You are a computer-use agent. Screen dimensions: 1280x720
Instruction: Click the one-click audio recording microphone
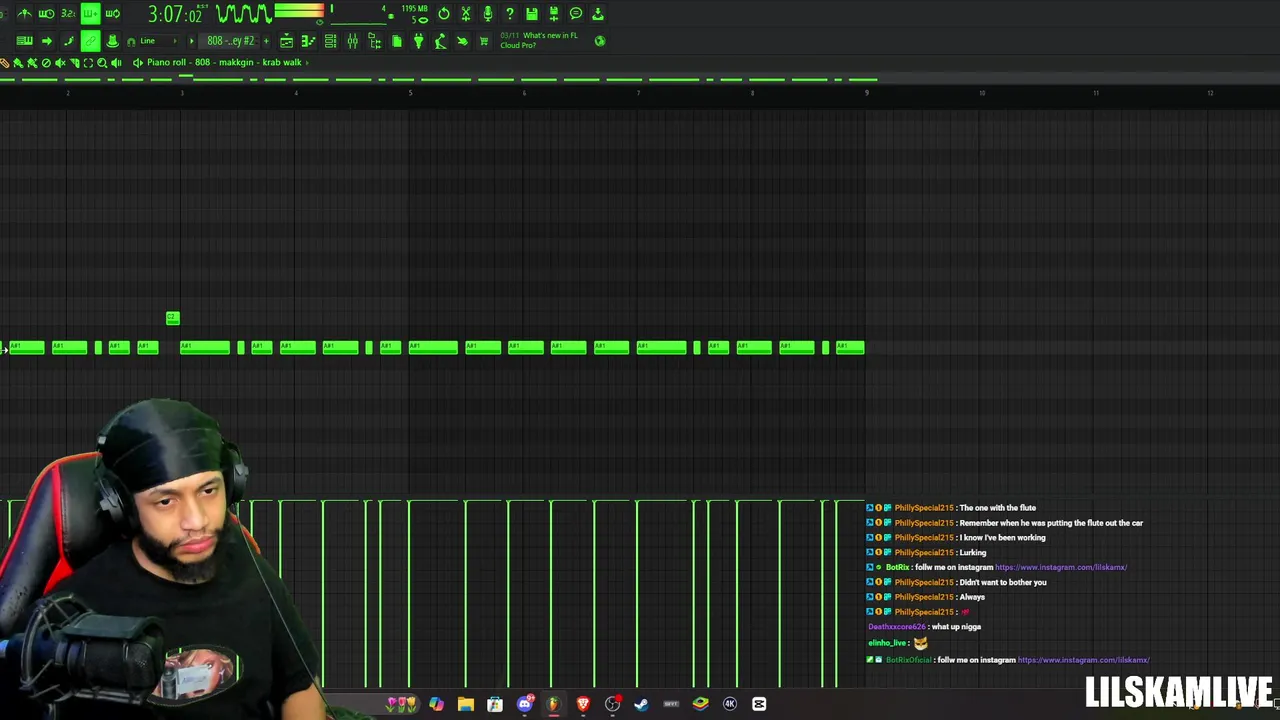pos(488,14)
